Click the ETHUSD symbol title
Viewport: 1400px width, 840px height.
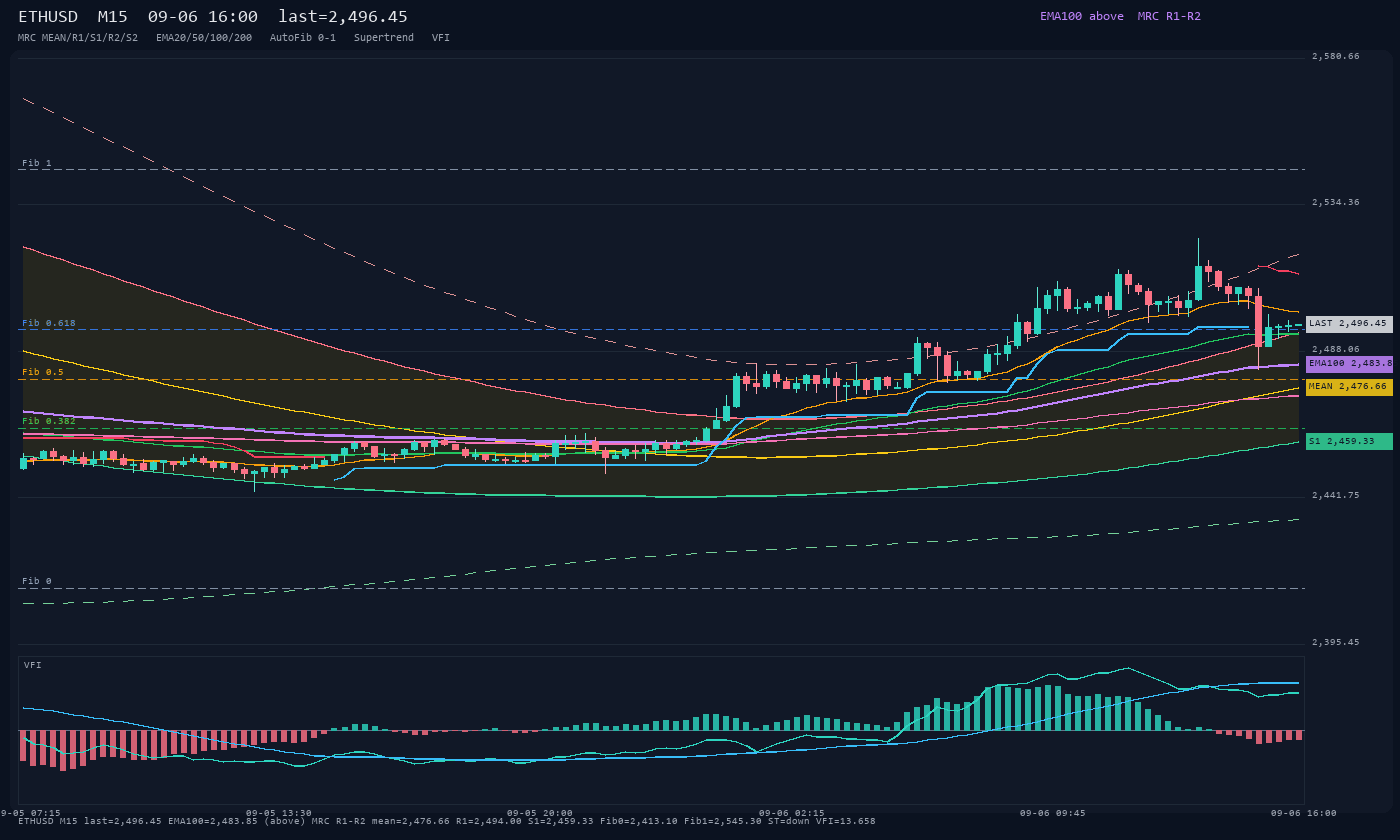[52, 17]
